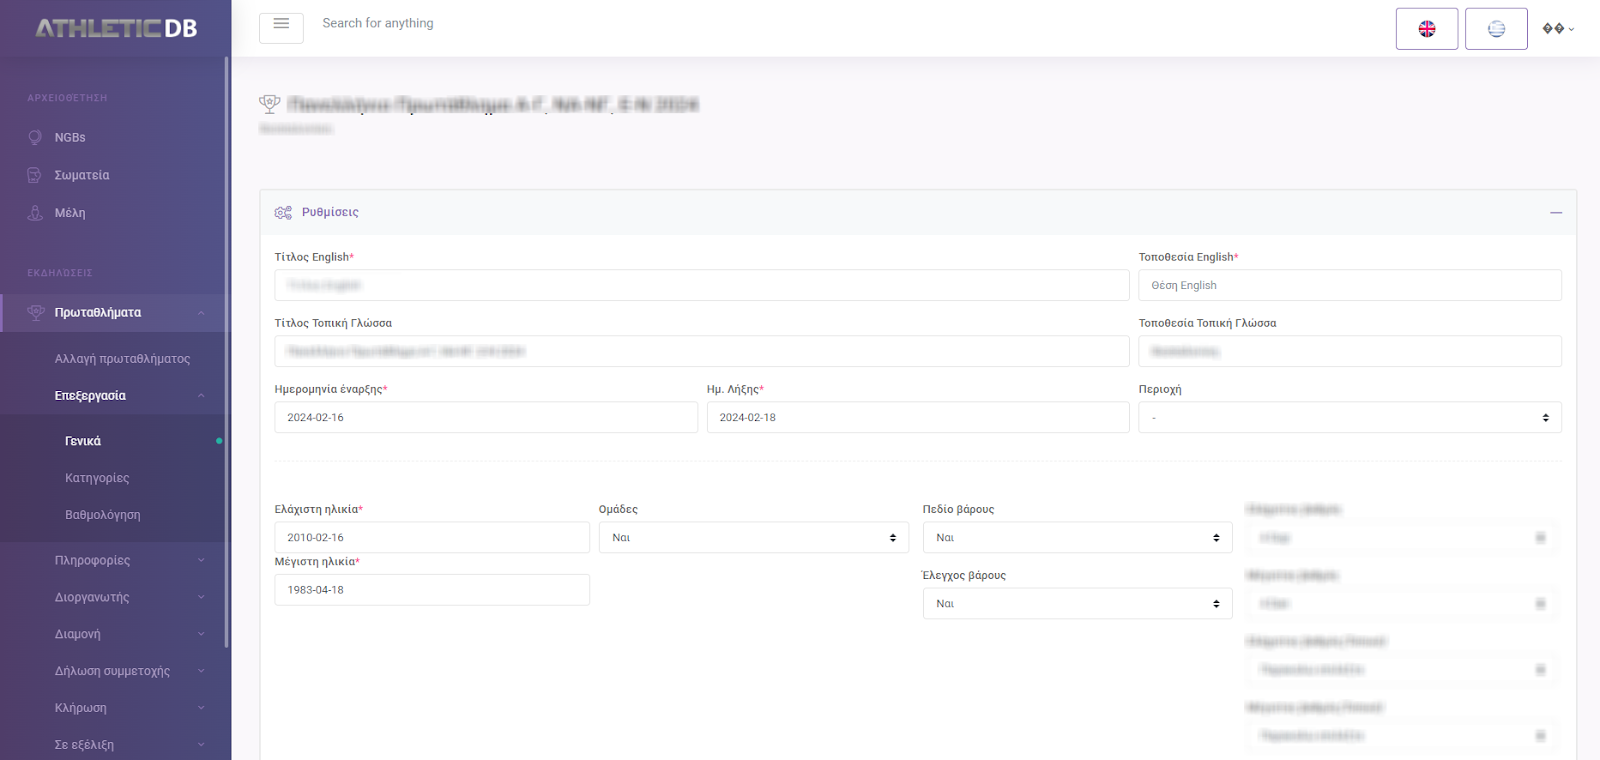Screen dimensions: 1600x760
Task: Open the Περιοχή dropdown
Action: [1349, 417]
